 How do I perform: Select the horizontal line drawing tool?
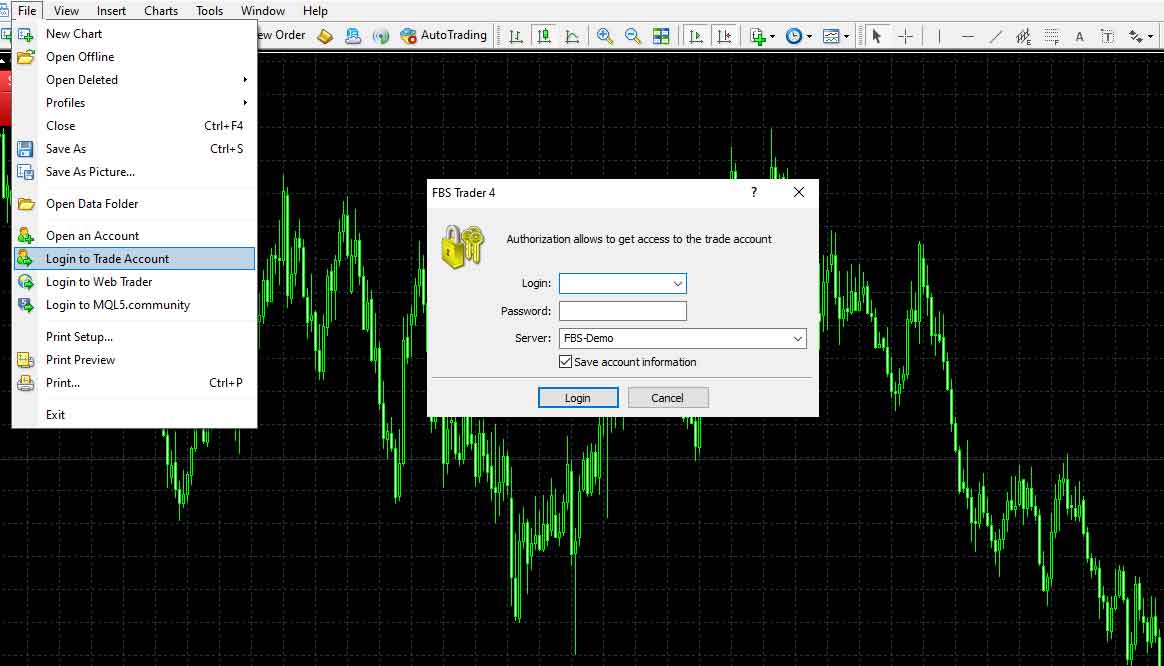coord(967,36)
